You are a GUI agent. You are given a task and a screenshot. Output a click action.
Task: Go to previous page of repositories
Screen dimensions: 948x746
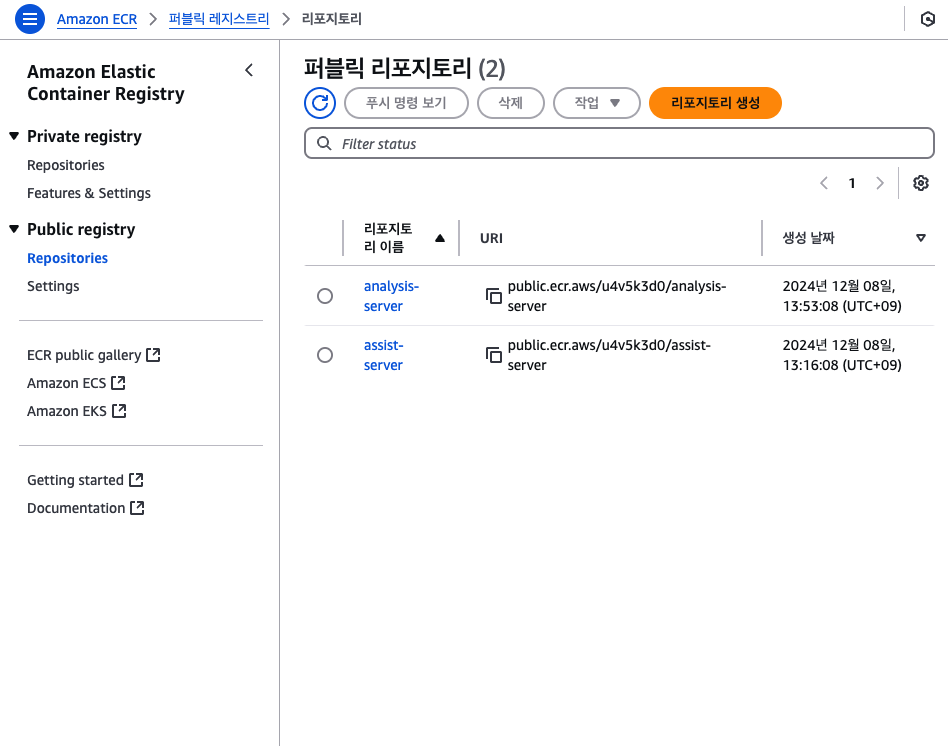(x=823, y=183)
